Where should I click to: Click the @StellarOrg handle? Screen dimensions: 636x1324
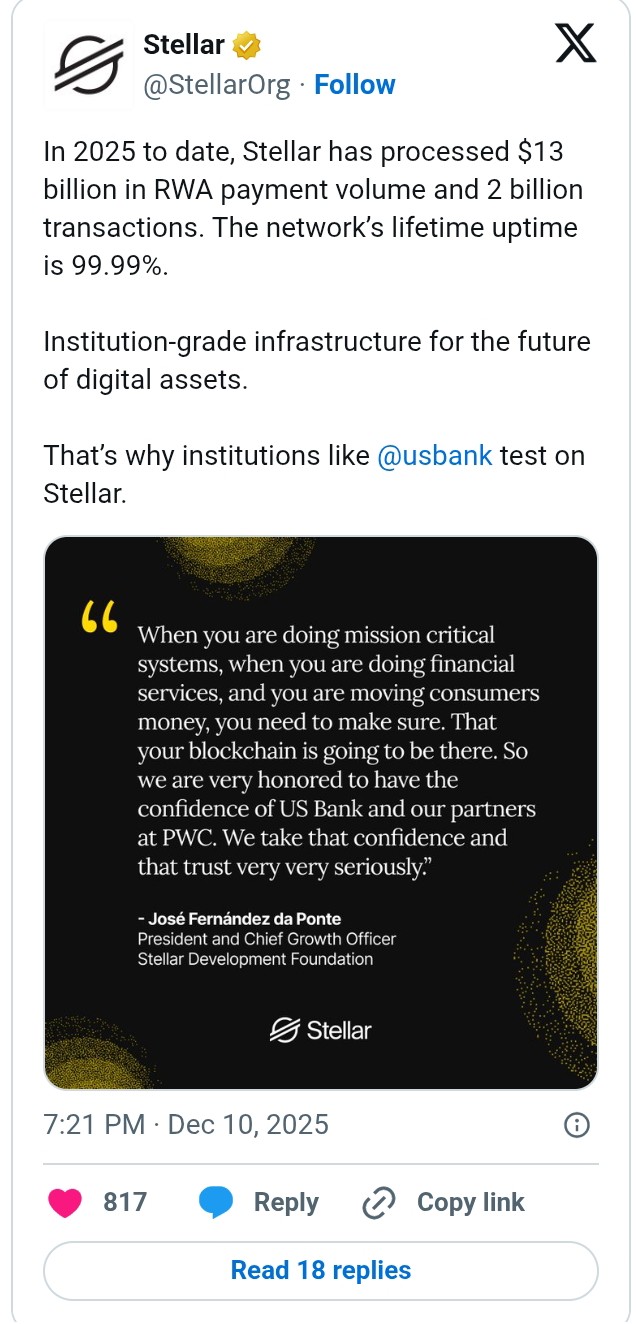217,85
